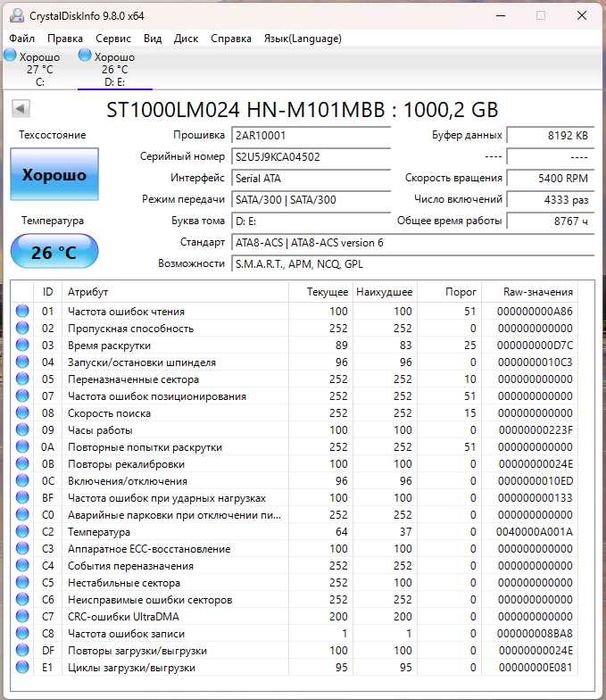Select the Включения/отключения attribute text
This screenshot has width=606, height=700.
pyautogui.click(x=127, y=481)
